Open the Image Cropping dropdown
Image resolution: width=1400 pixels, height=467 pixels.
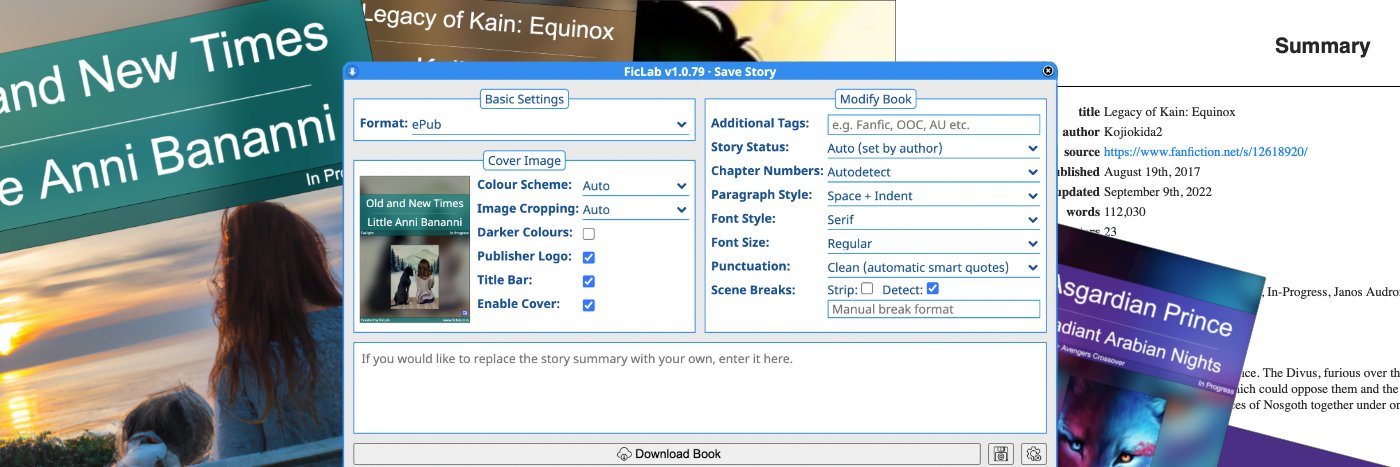pos(635,209)
